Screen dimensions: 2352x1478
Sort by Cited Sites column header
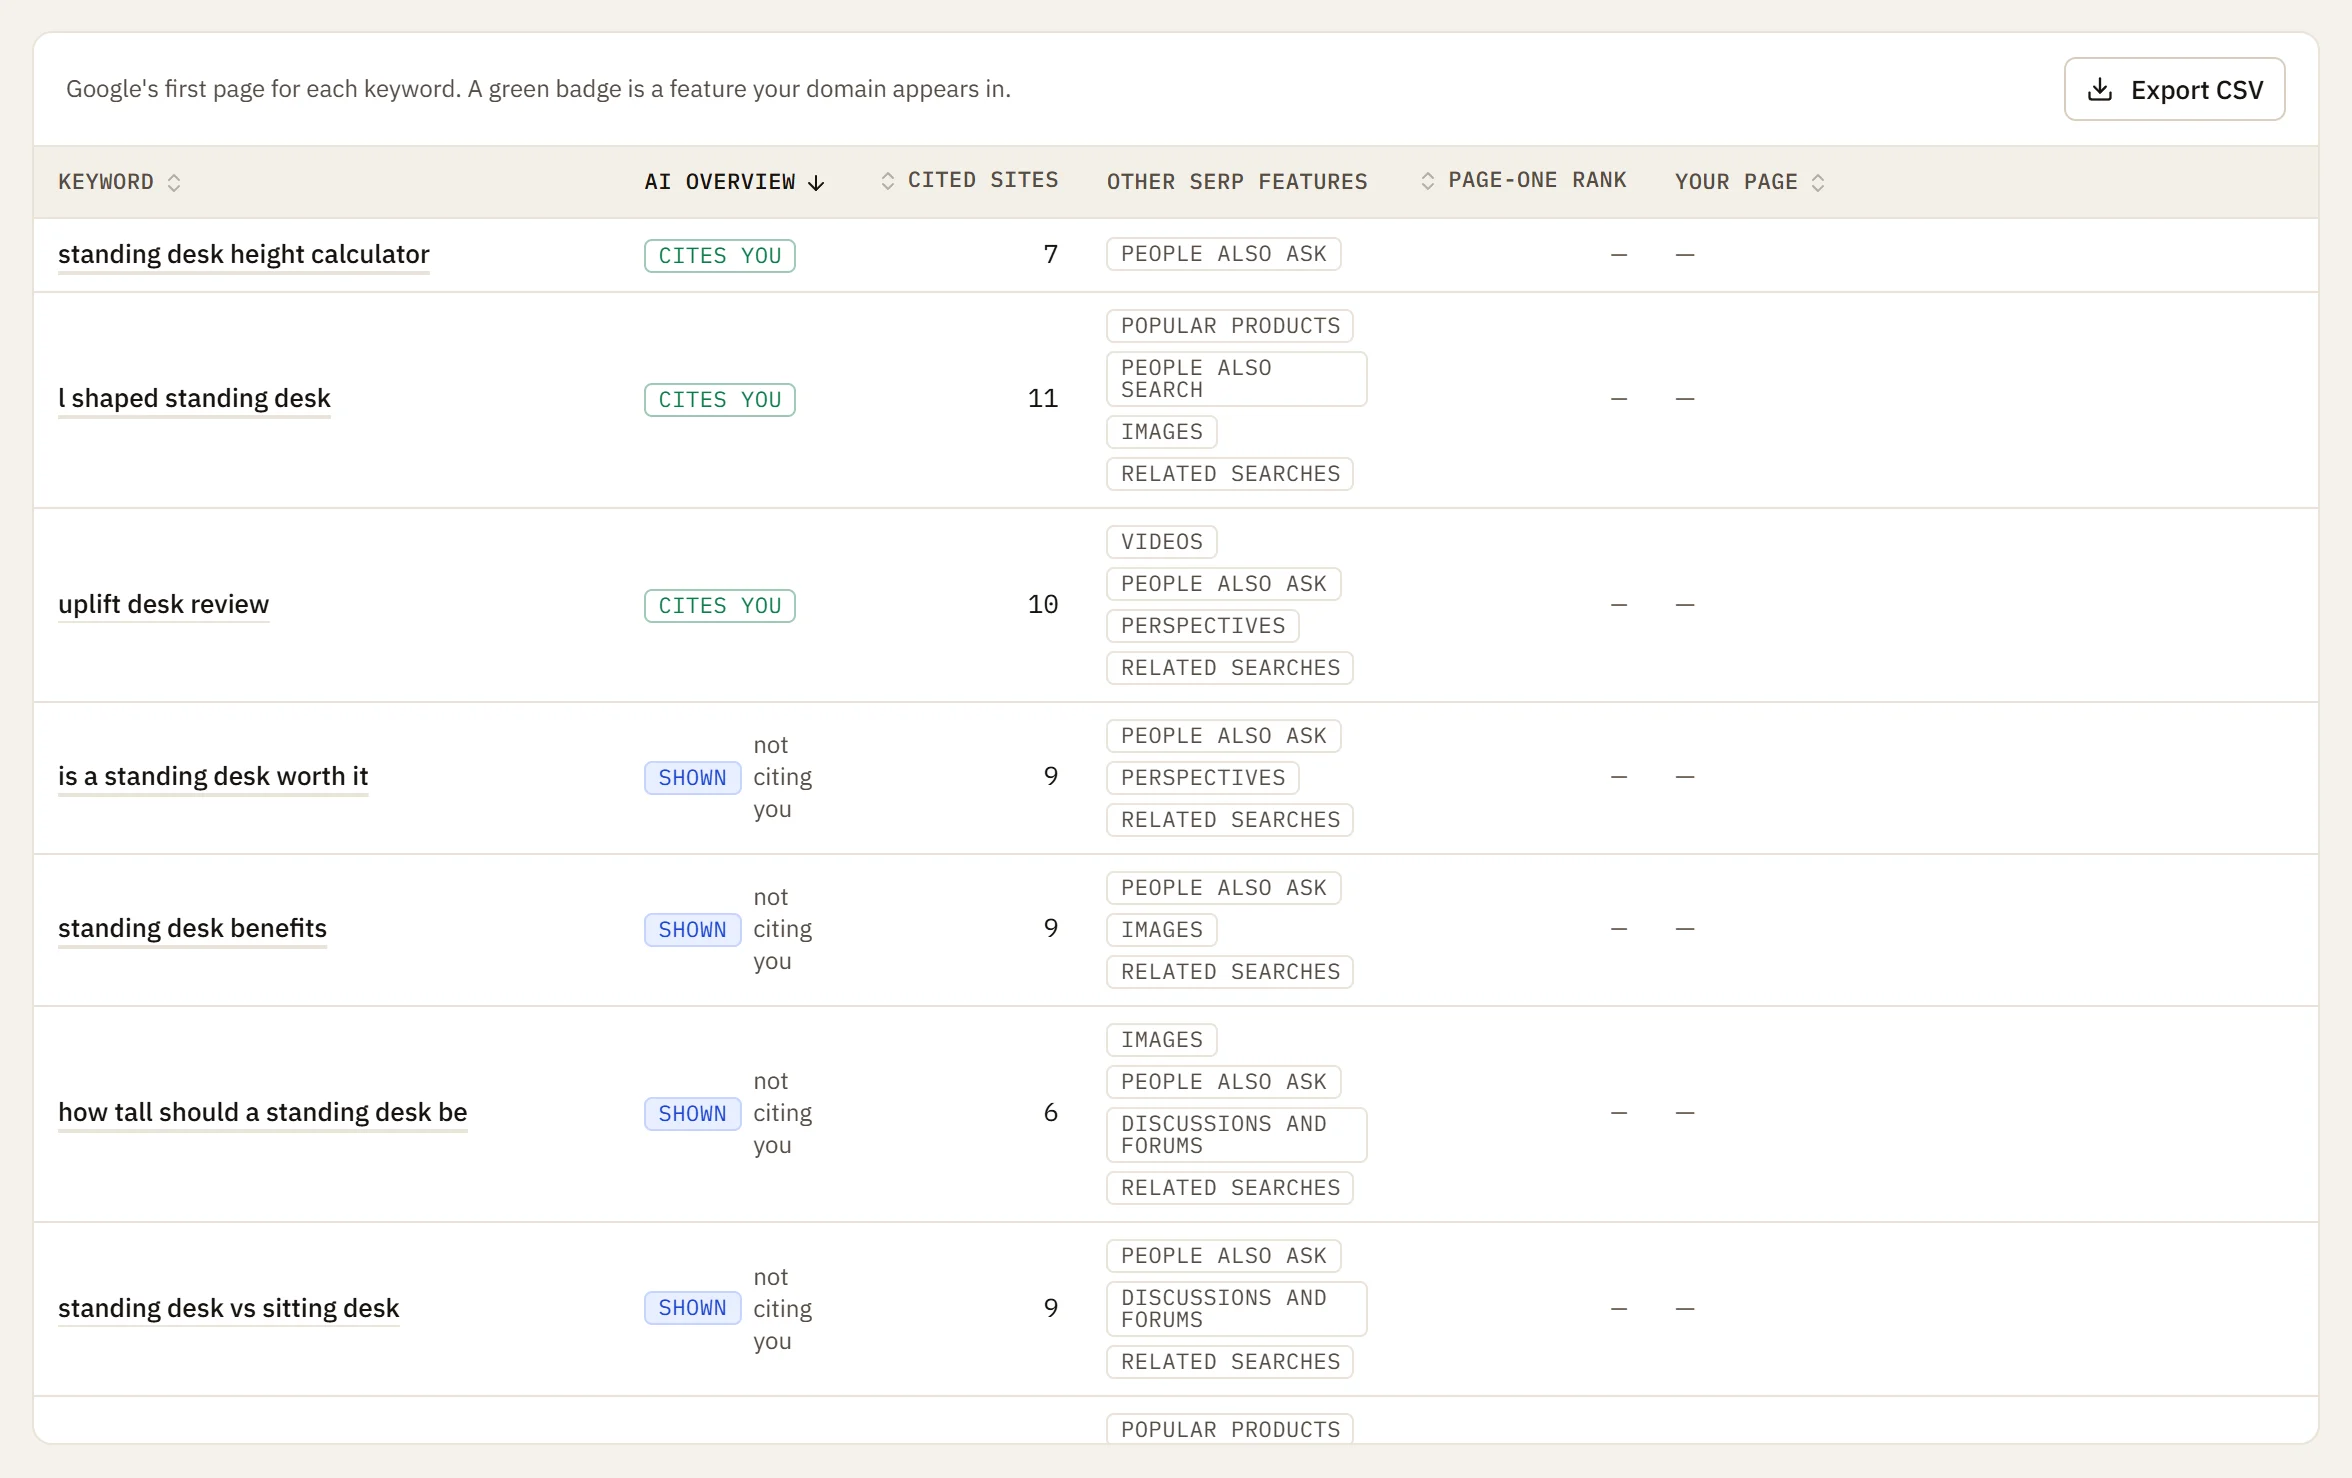969,180
